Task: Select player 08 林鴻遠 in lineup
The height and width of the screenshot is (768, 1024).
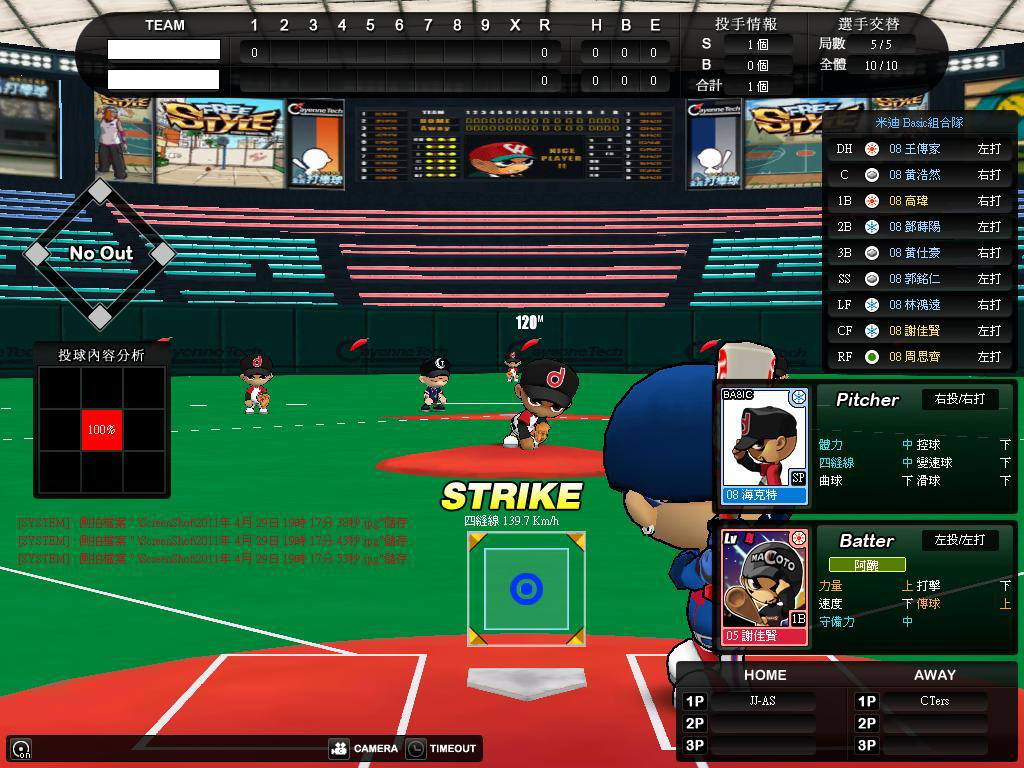Action: tap(914, 305)
